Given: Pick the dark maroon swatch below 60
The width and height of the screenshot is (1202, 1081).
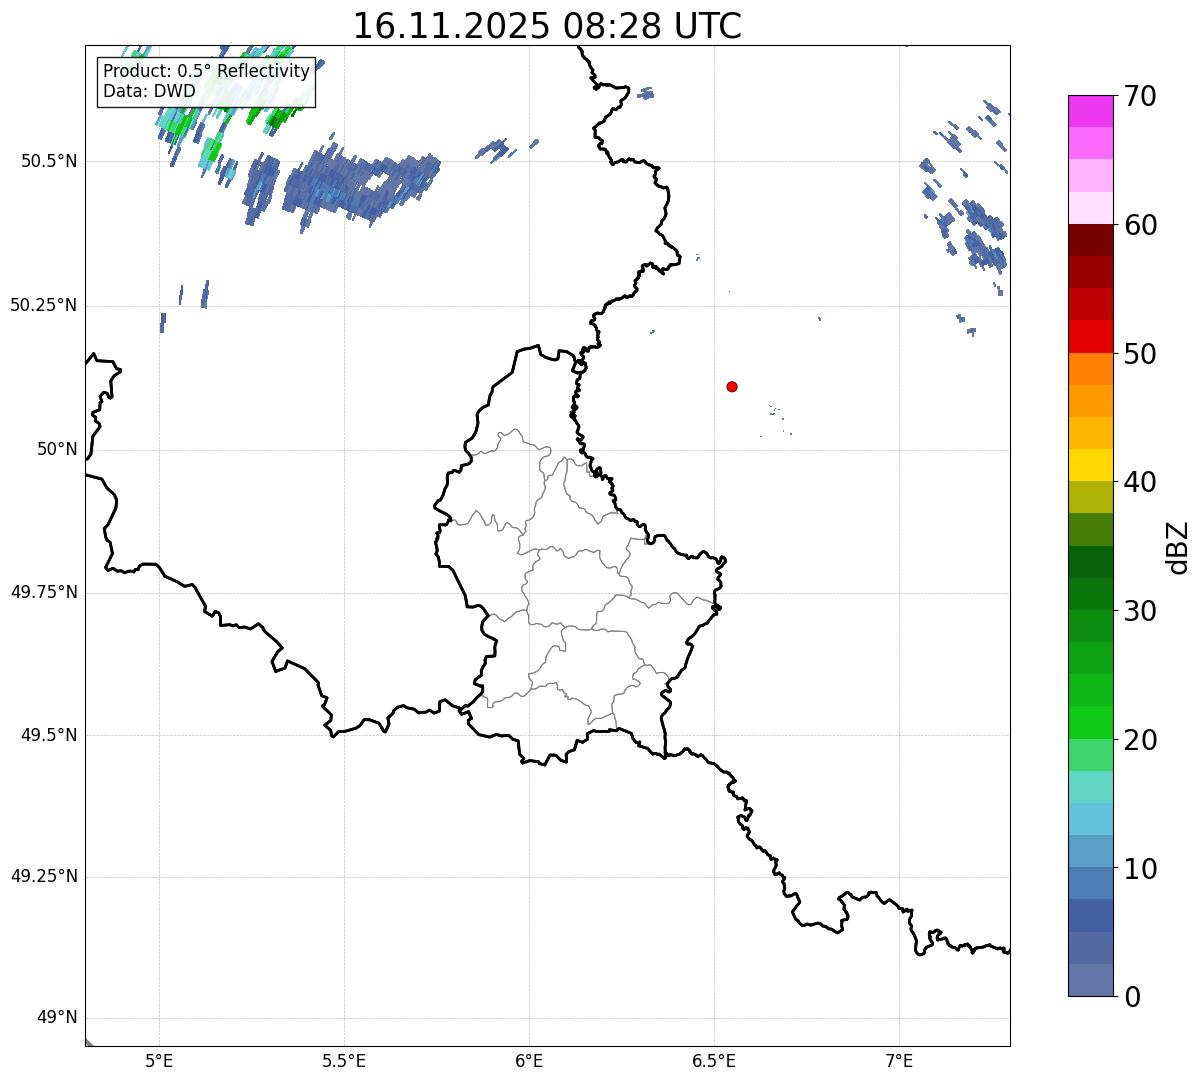Looking at the screenshot, I should [1091, 240].
